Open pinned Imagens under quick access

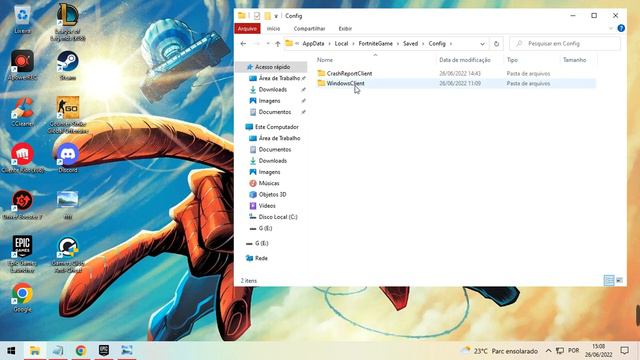tap(269, 100)
